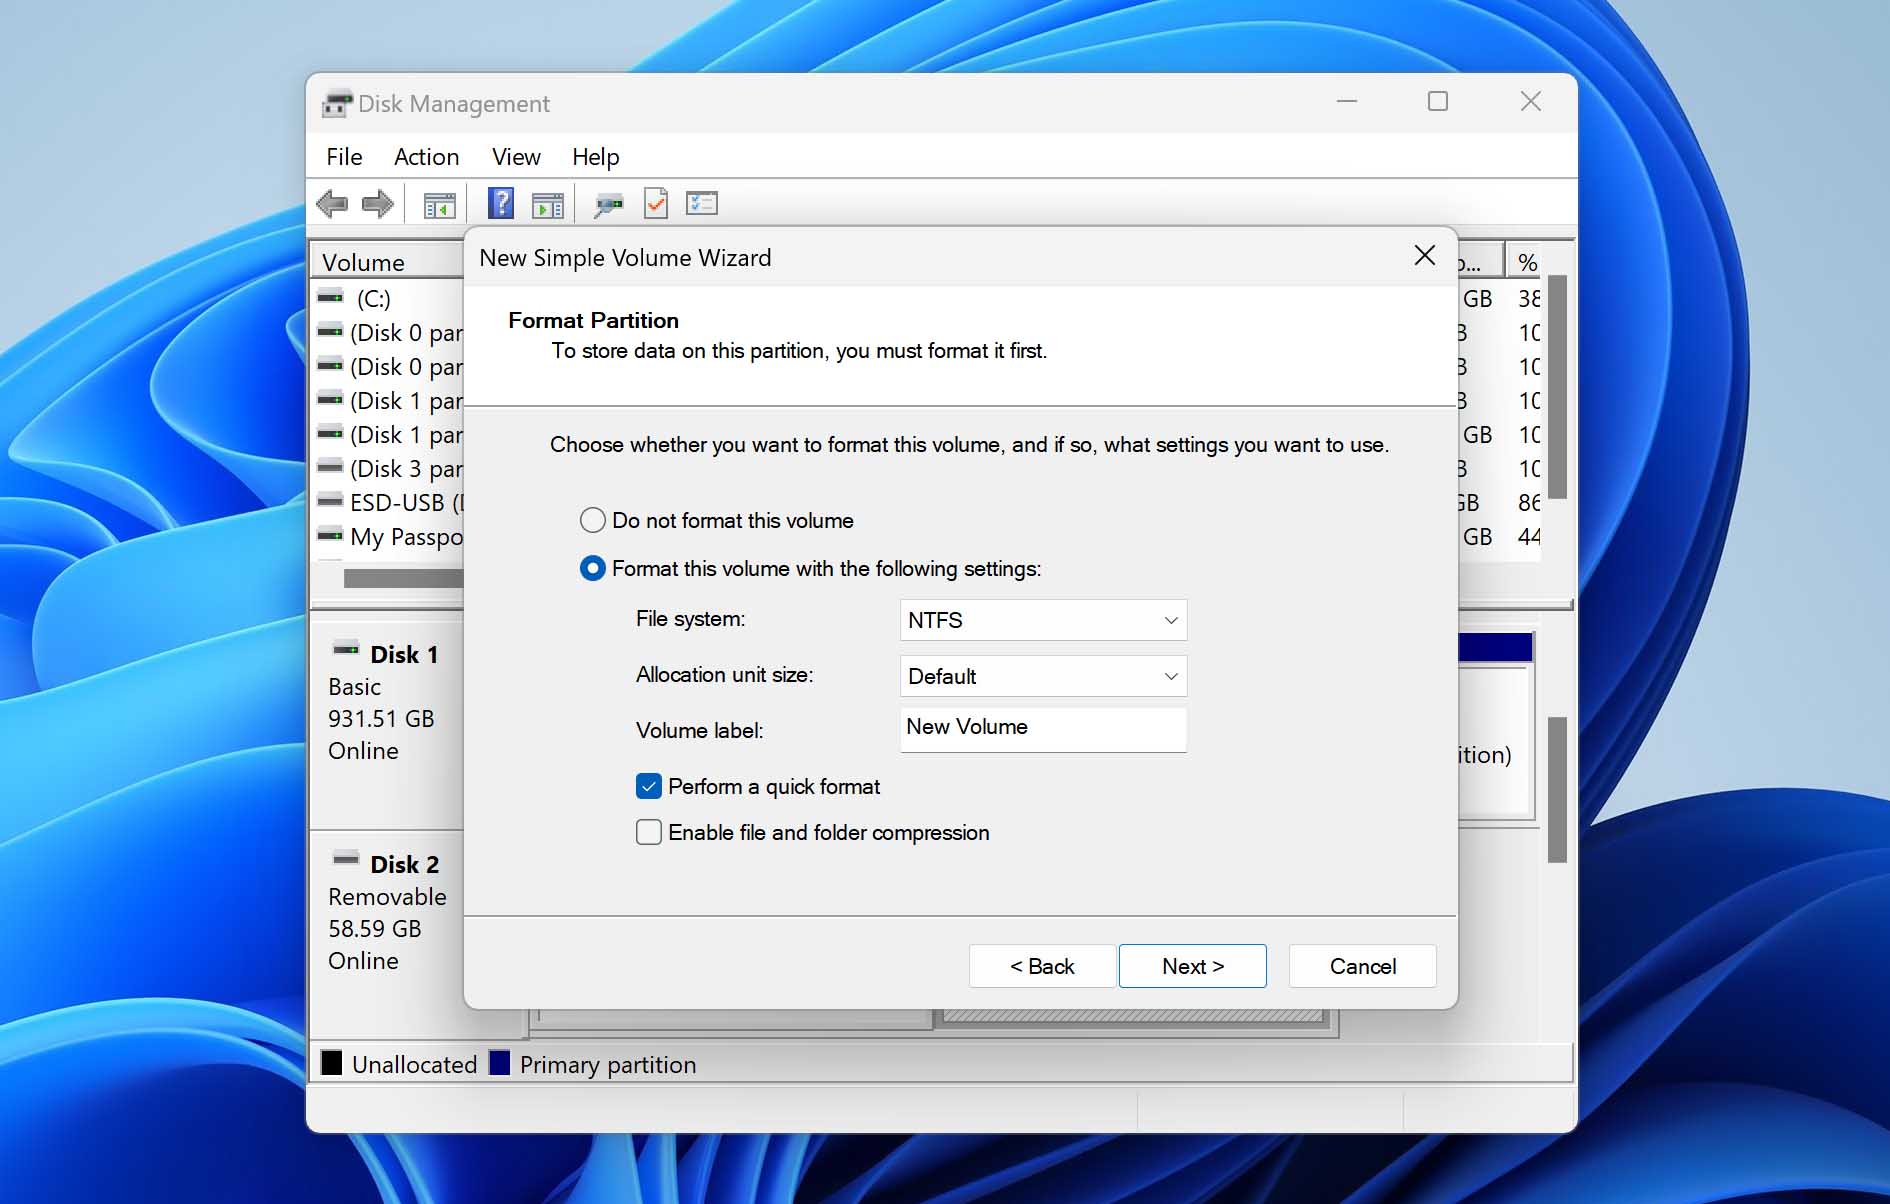1890x1204 pixels.
Task: Click the < Back button
Action: 1042,966
